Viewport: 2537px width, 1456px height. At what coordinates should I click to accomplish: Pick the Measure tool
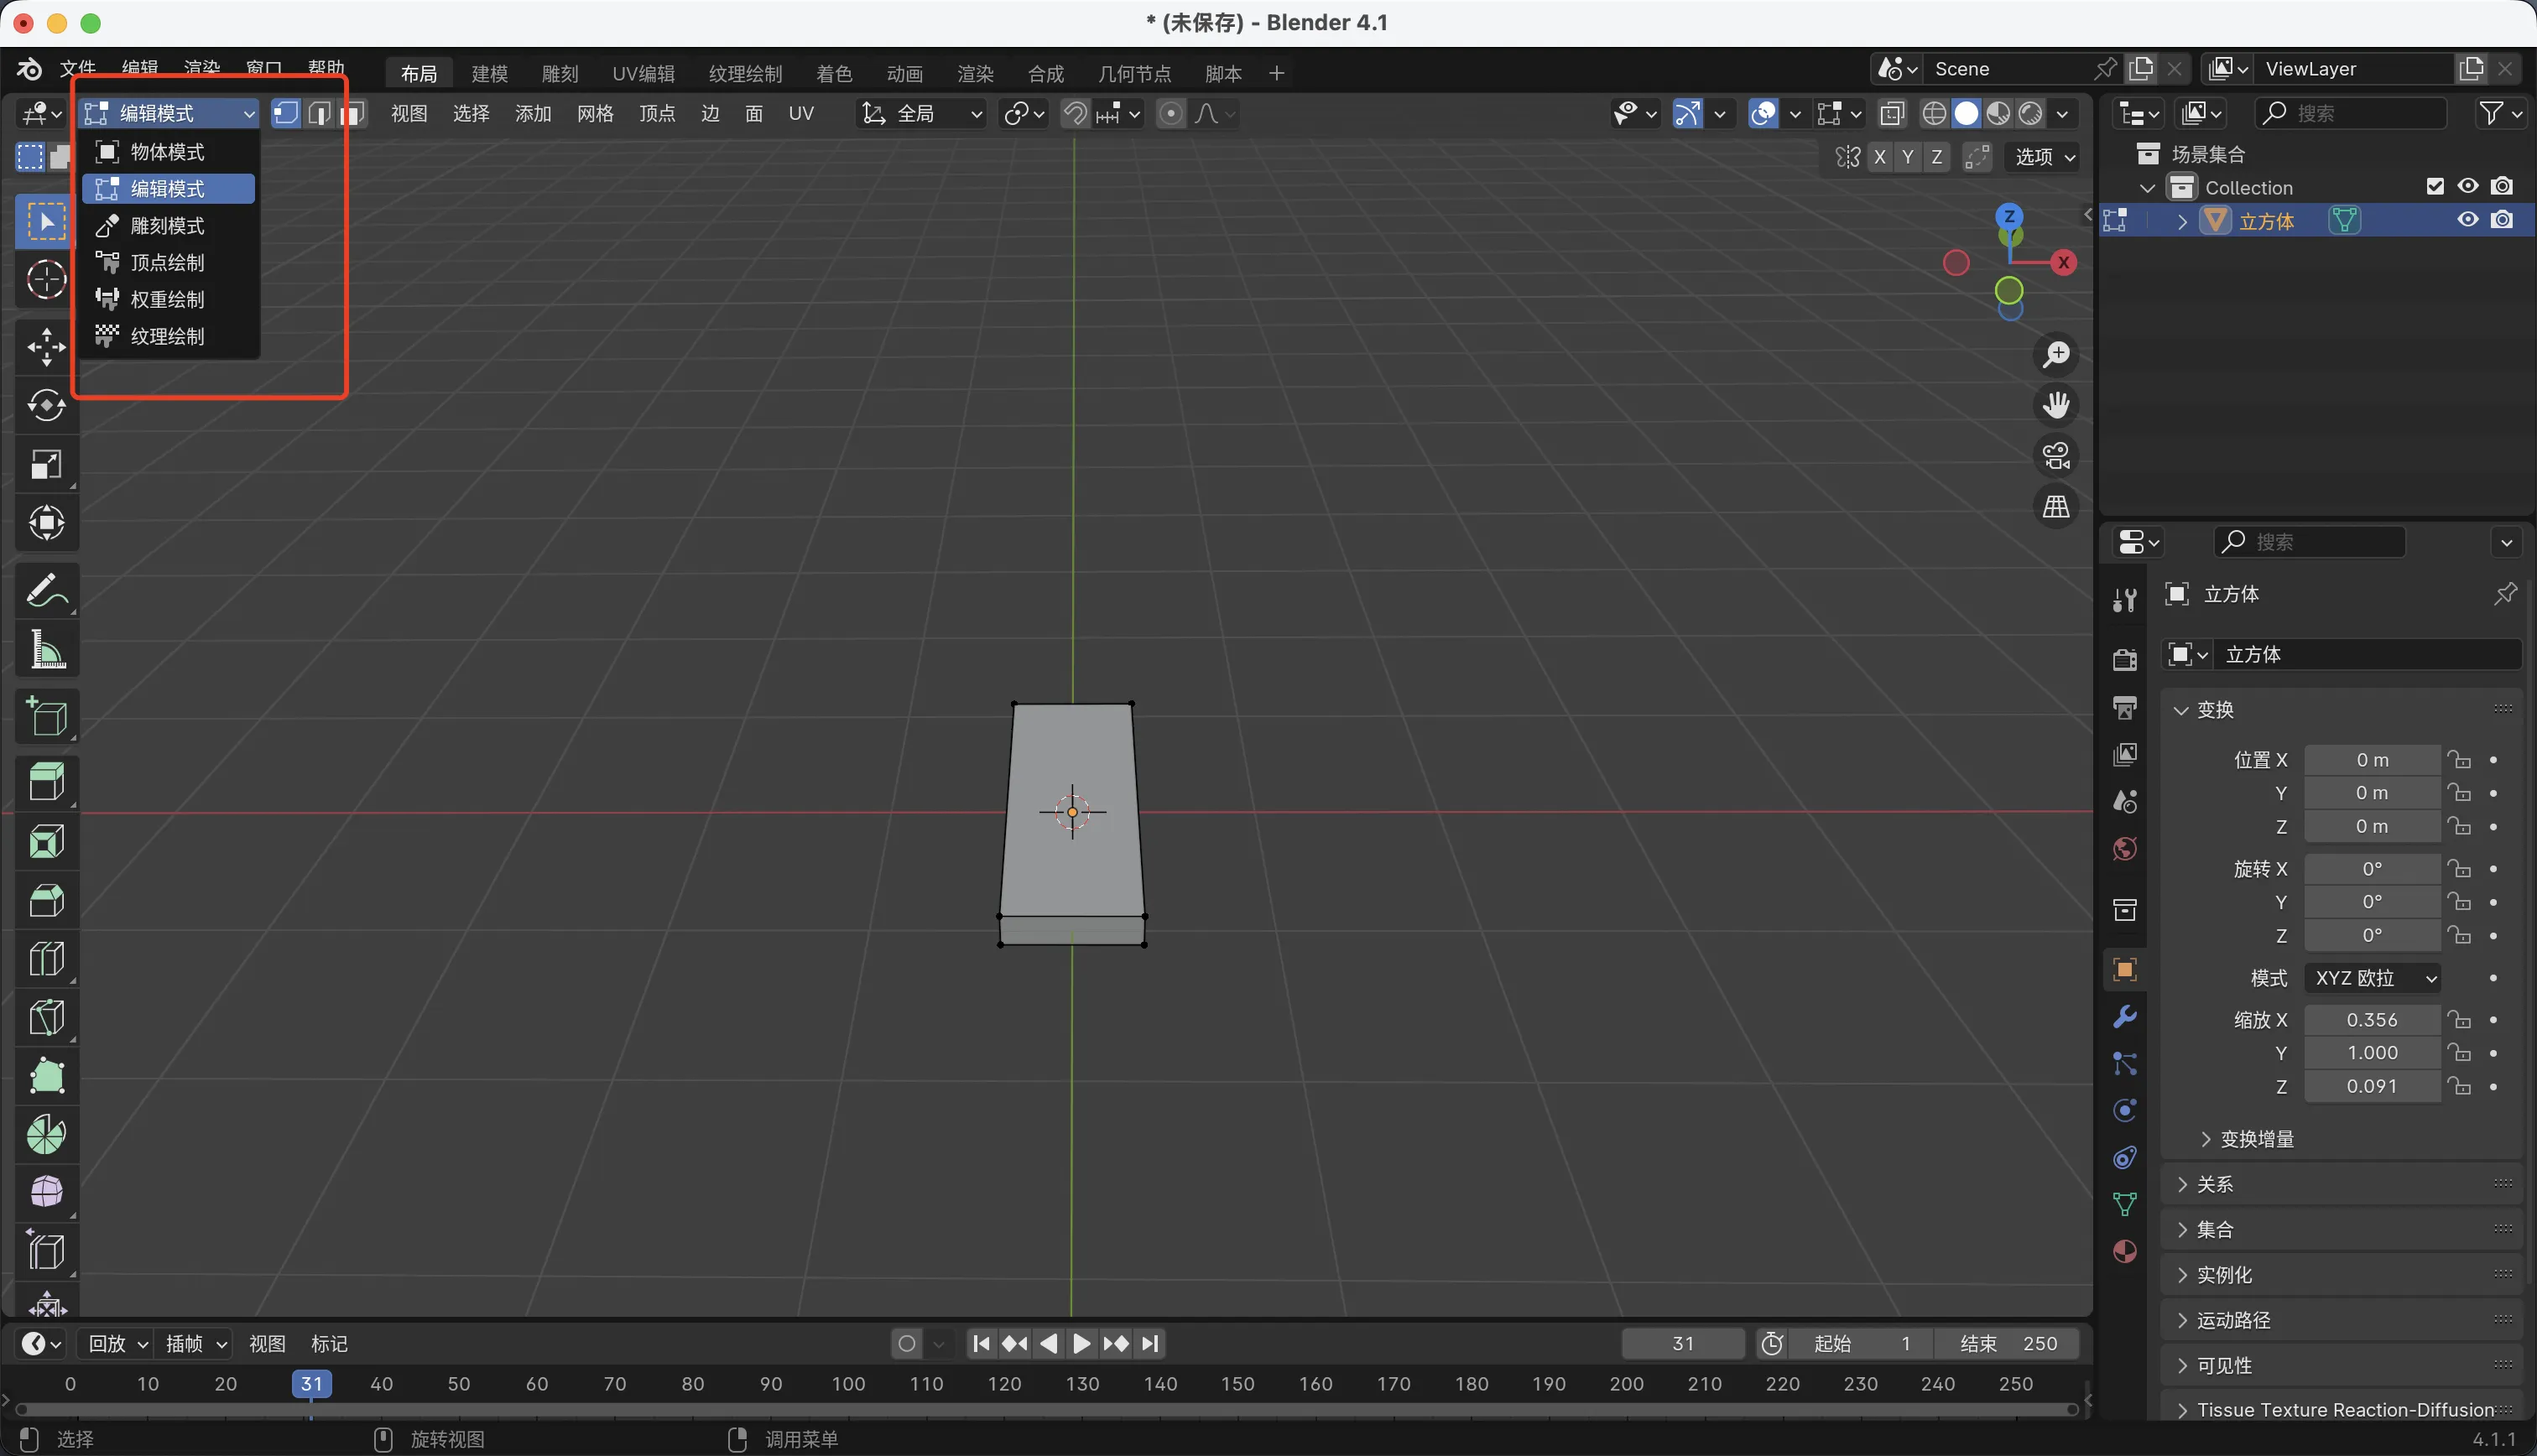click(x=46, y=650)
